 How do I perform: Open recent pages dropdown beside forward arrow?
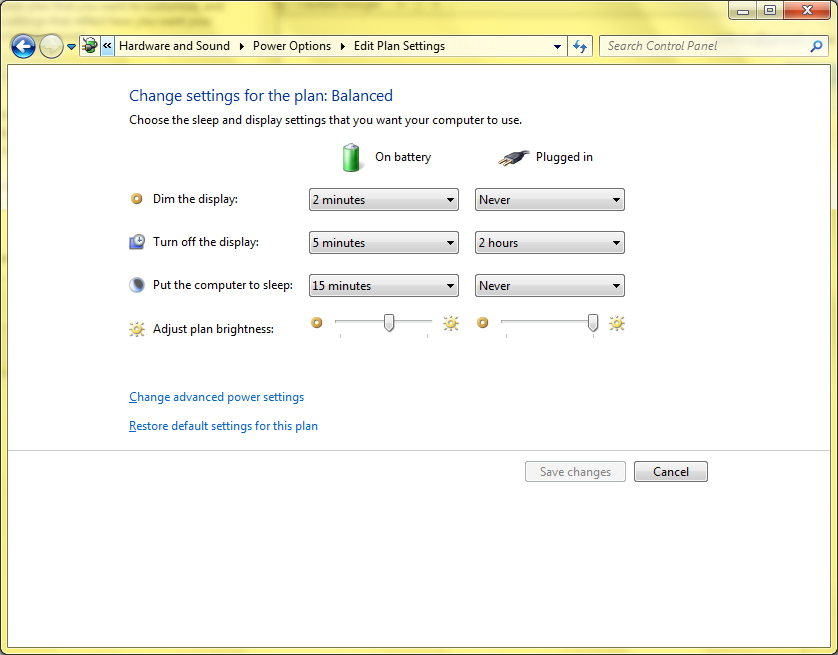click(x=71, y=46)
